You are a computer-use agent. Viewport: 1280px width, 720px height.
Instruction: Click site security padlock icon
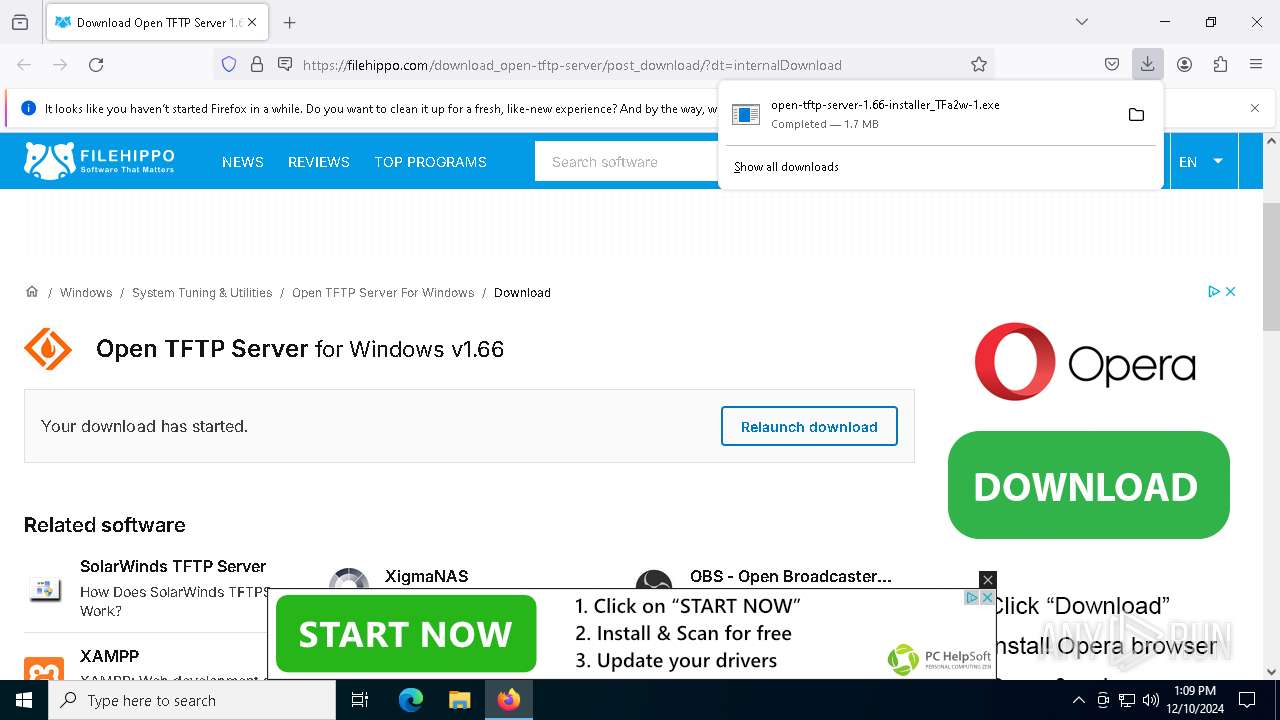click(257, 65)
